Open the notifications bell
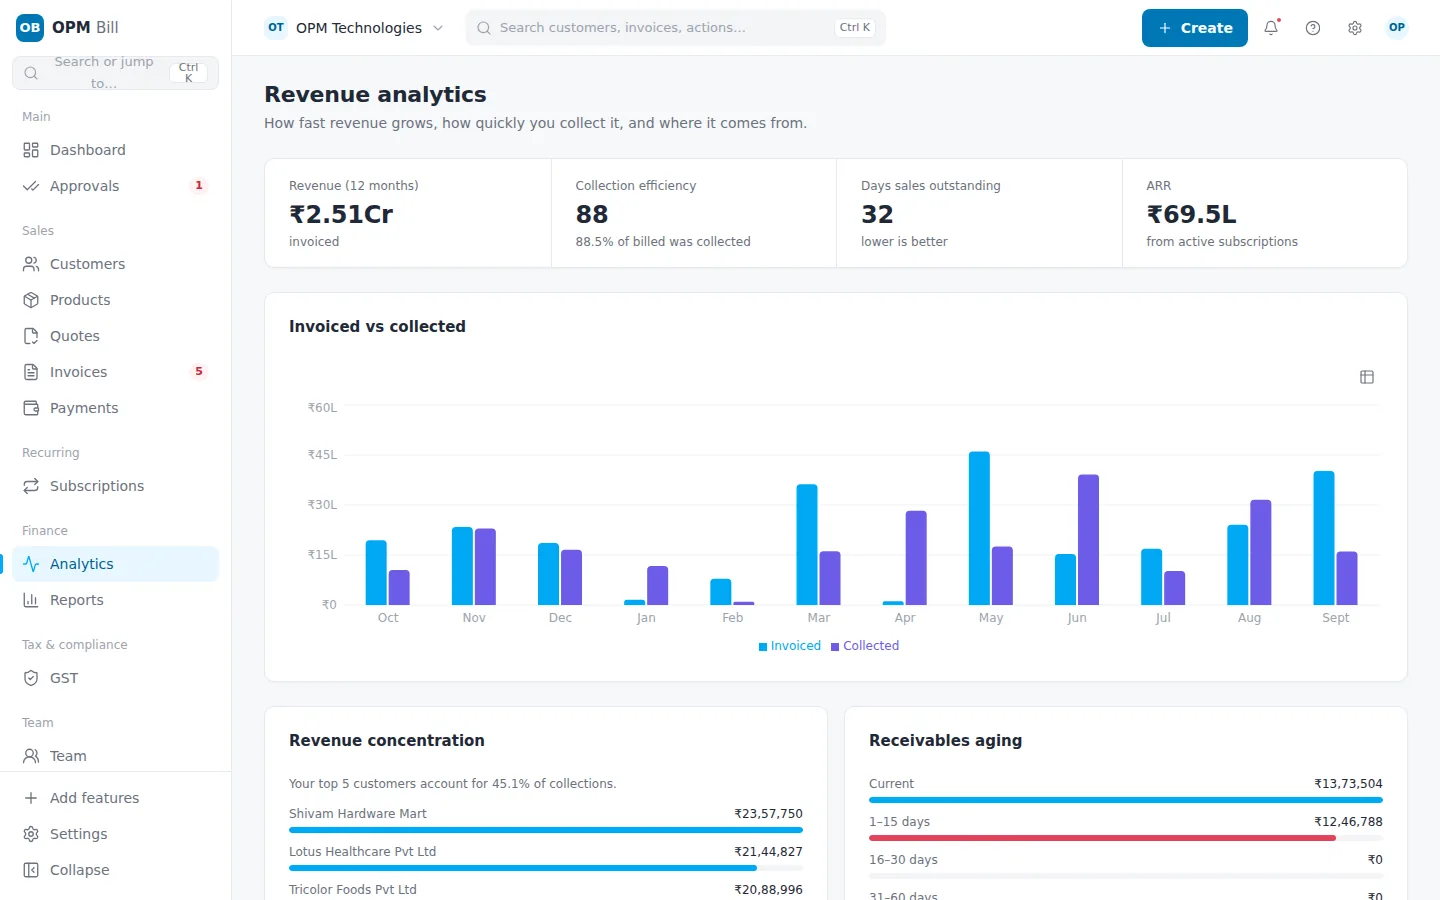Viewport: 1440px width, 900px height. pos(1271,28)
